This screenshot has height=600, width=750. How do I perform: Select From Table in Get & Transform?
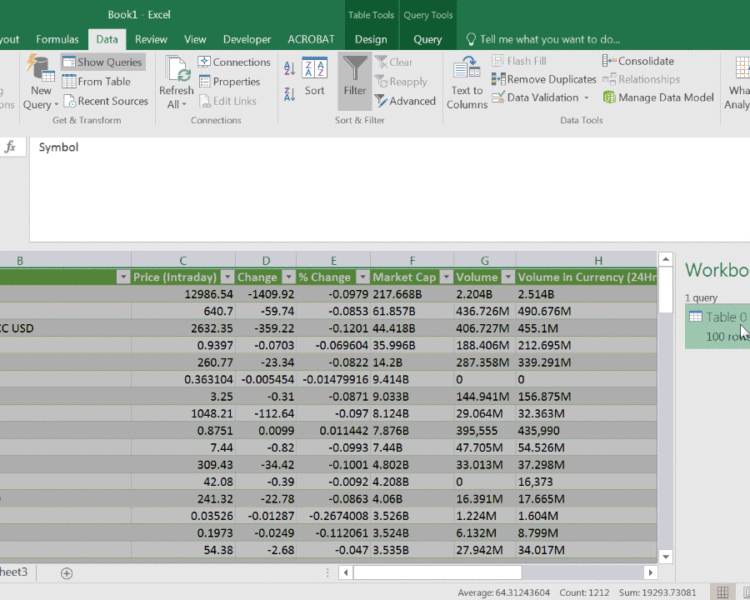coord(97,82)
